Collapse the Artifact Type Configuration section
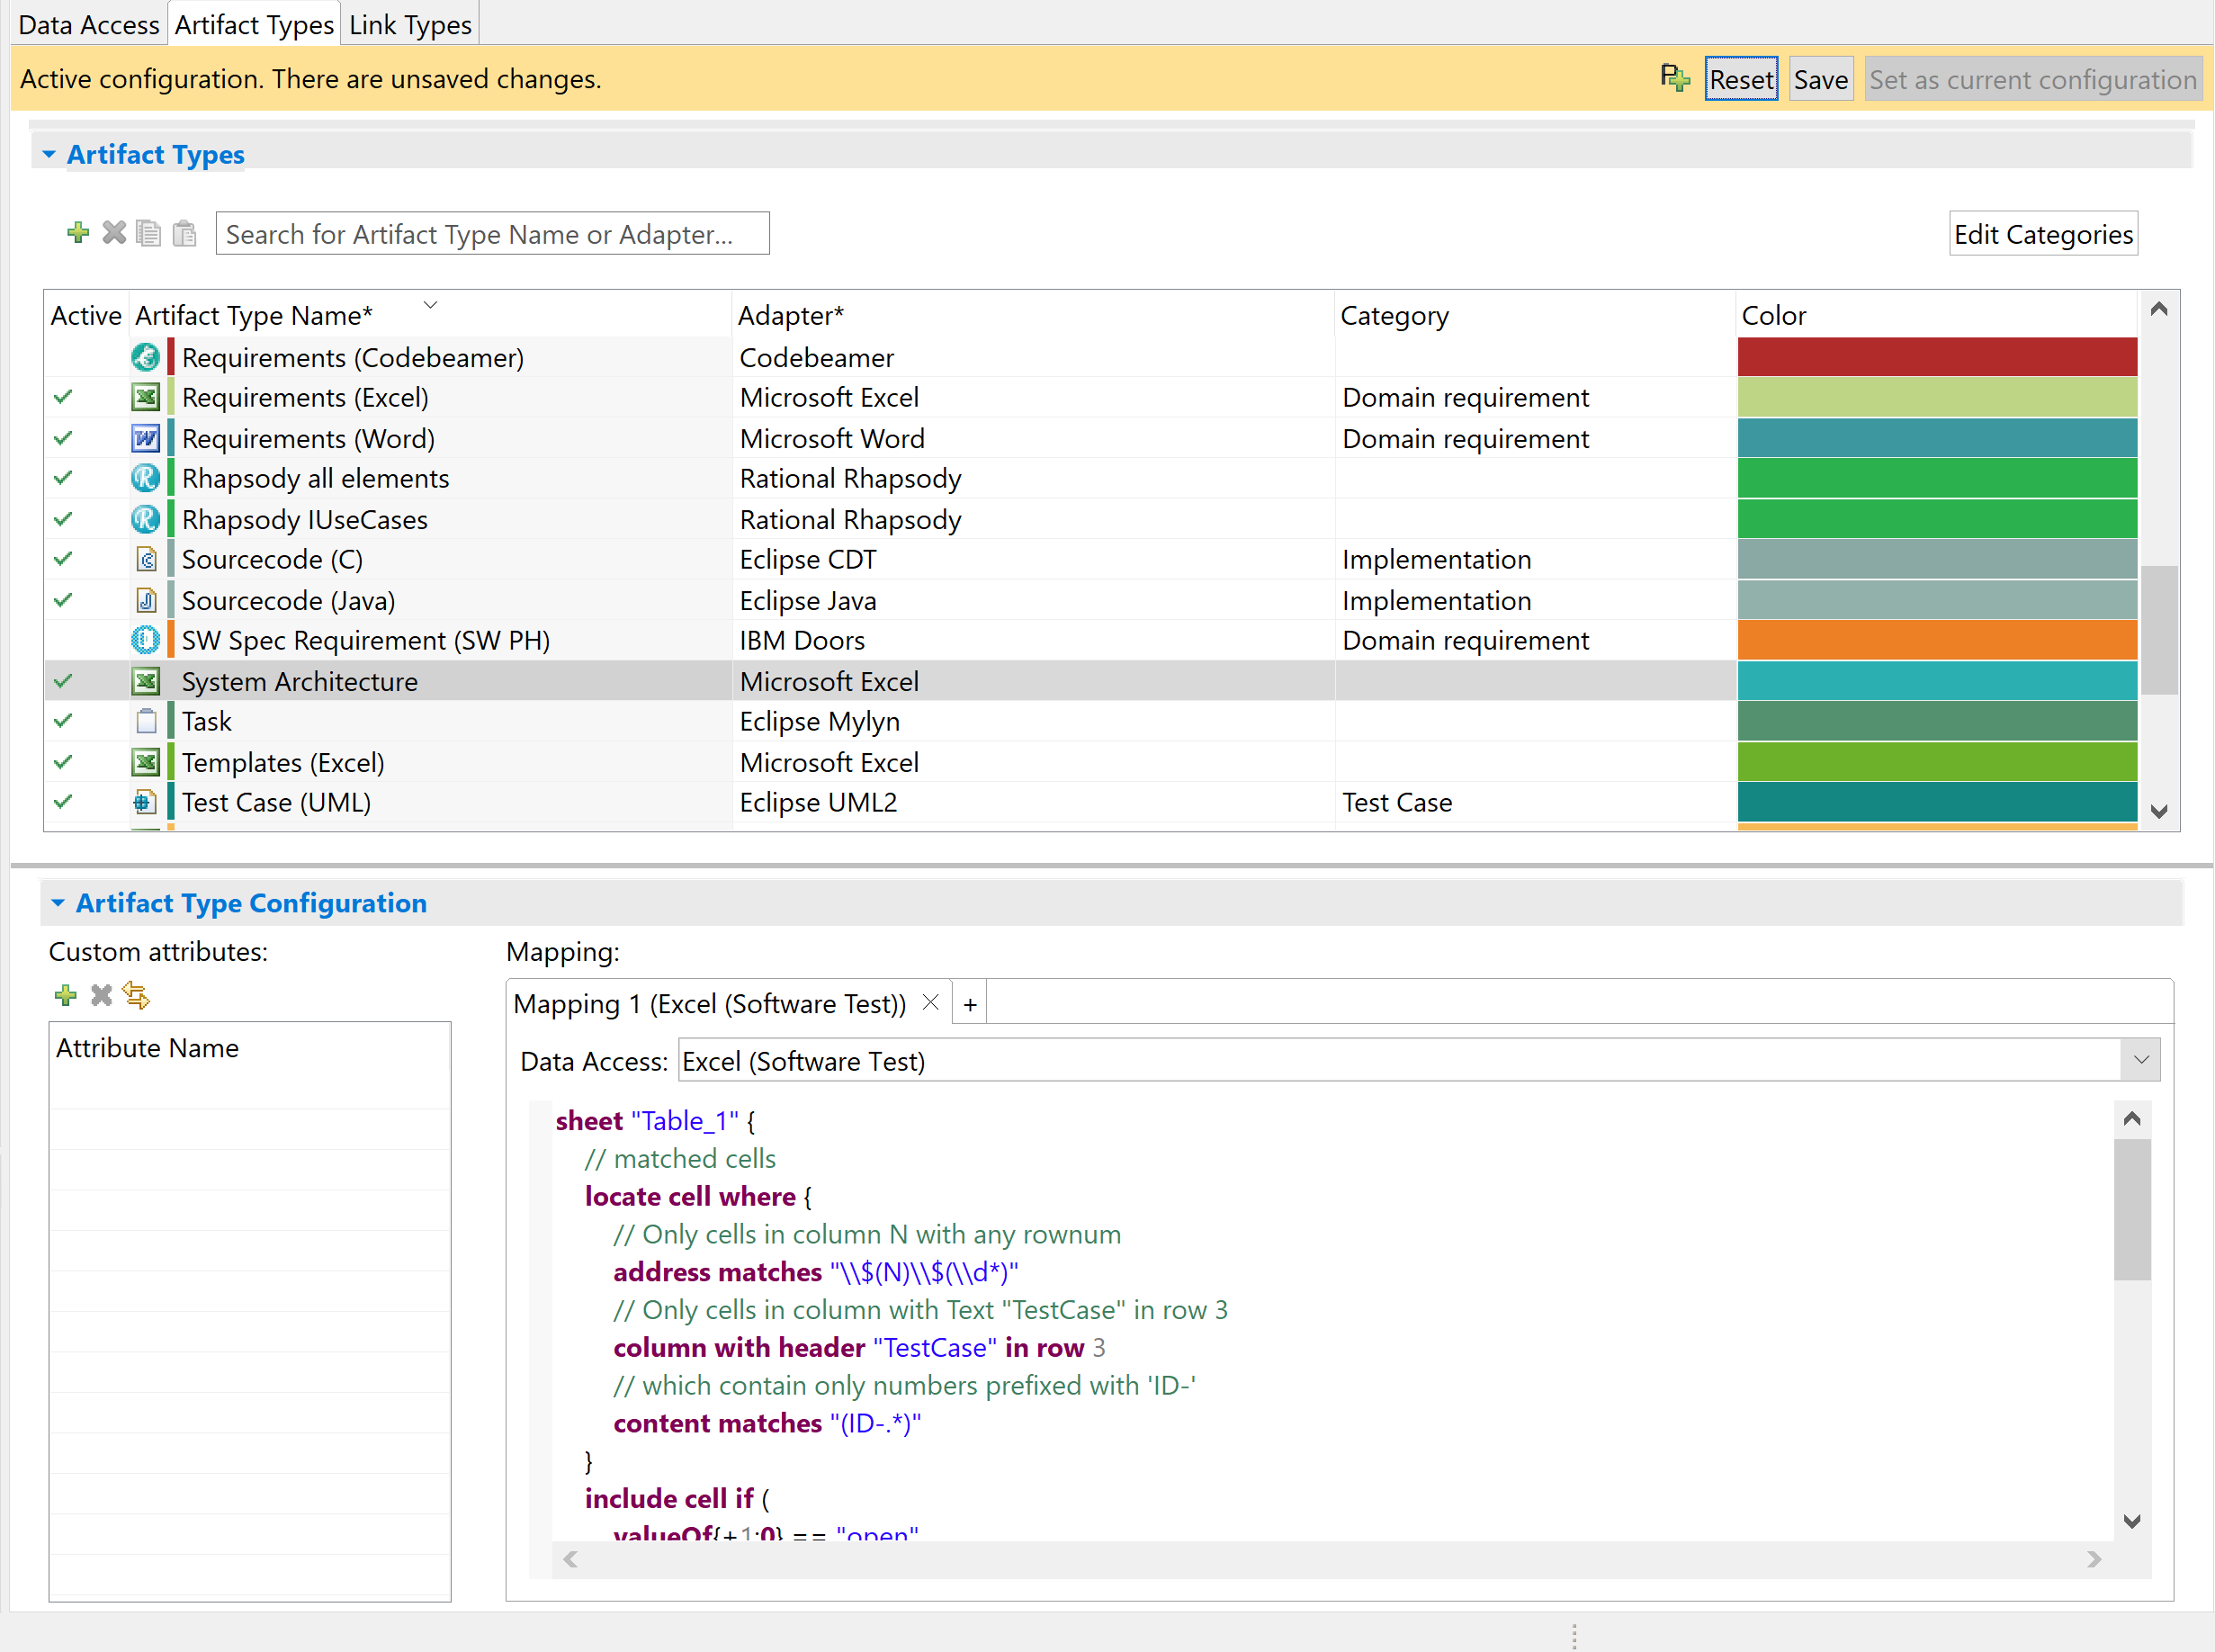2215x1652 pixels. click(x=58, y=903)
